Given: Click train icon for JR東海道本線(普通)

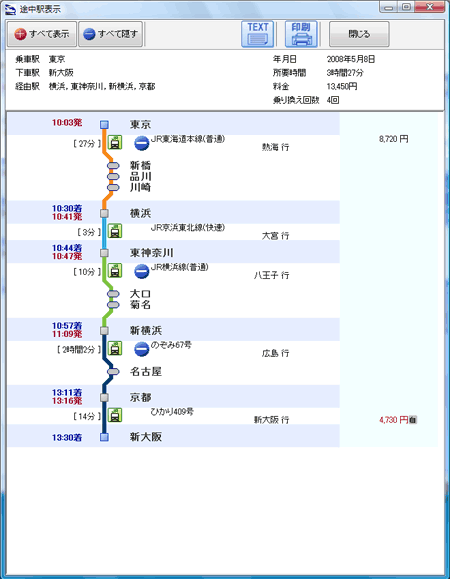Looking at the screenshot, I should [115, 143].
